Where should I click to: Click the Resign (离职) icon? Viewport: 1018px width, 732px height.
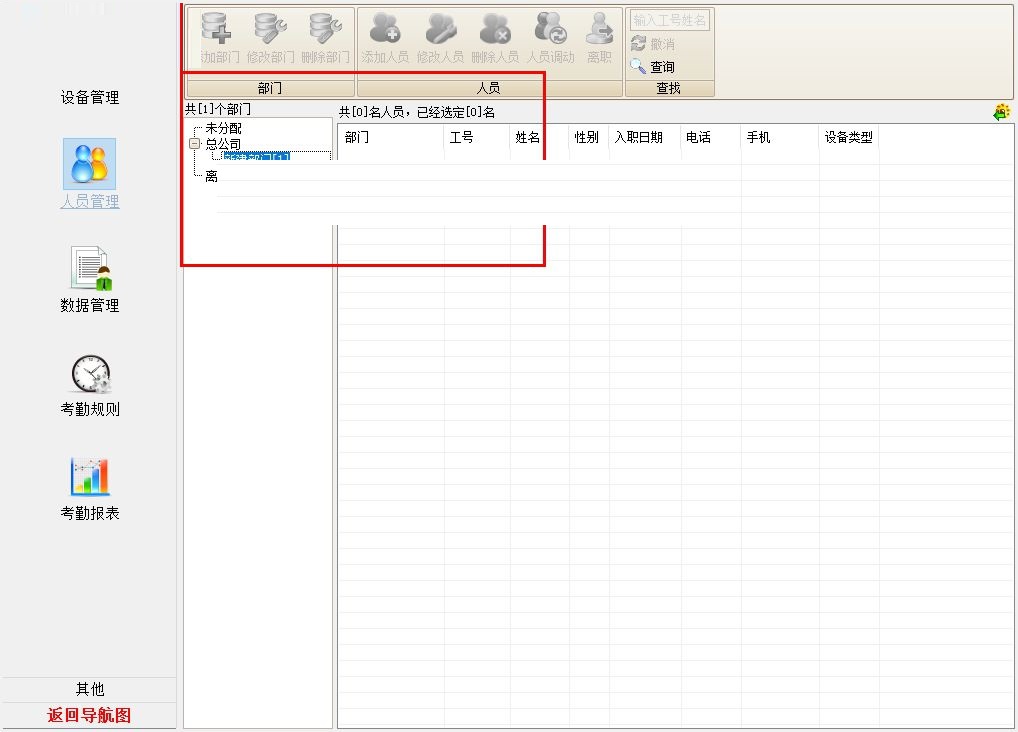pos(599,28)
